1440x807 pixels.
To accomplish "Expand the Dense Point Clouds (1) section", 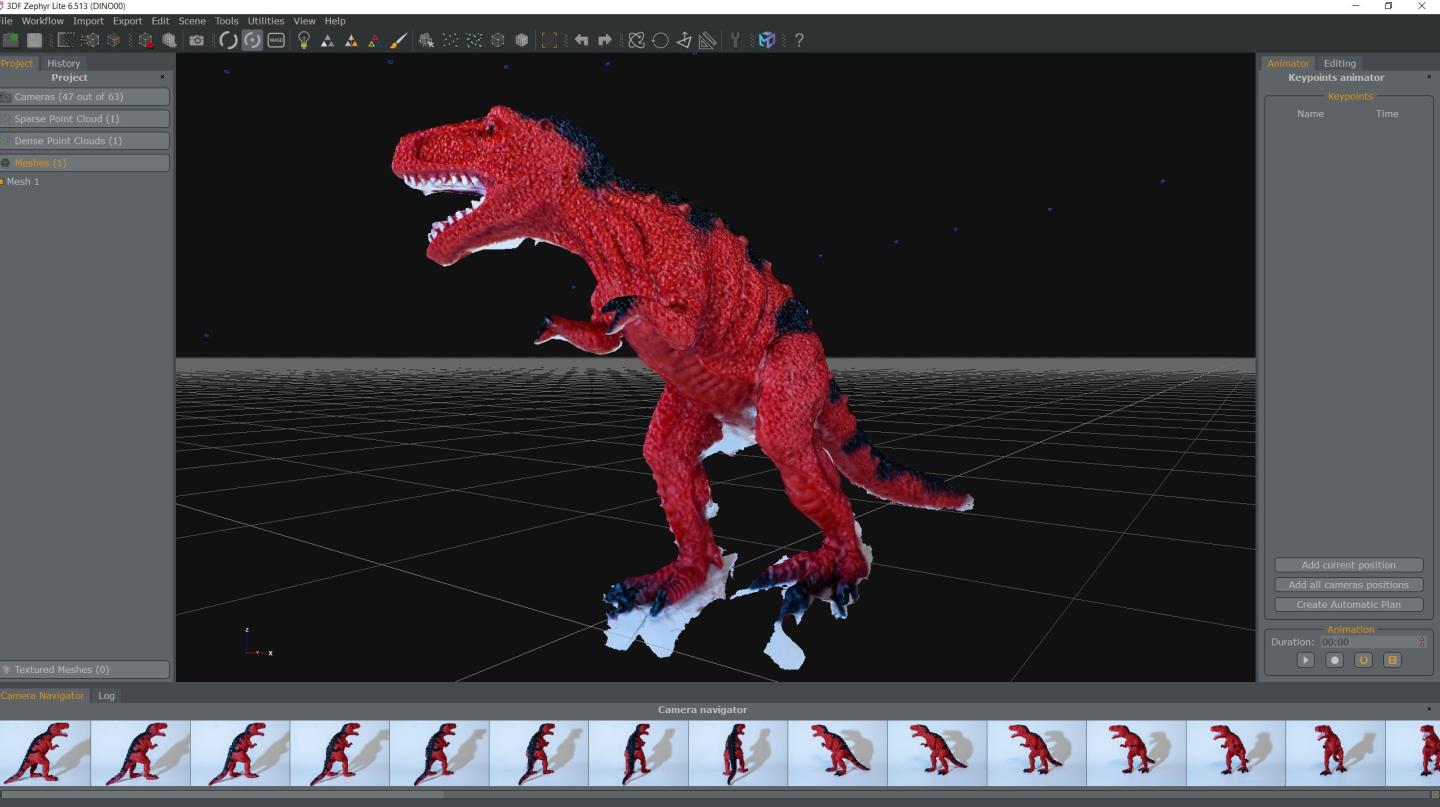I will tap(85, 141).
